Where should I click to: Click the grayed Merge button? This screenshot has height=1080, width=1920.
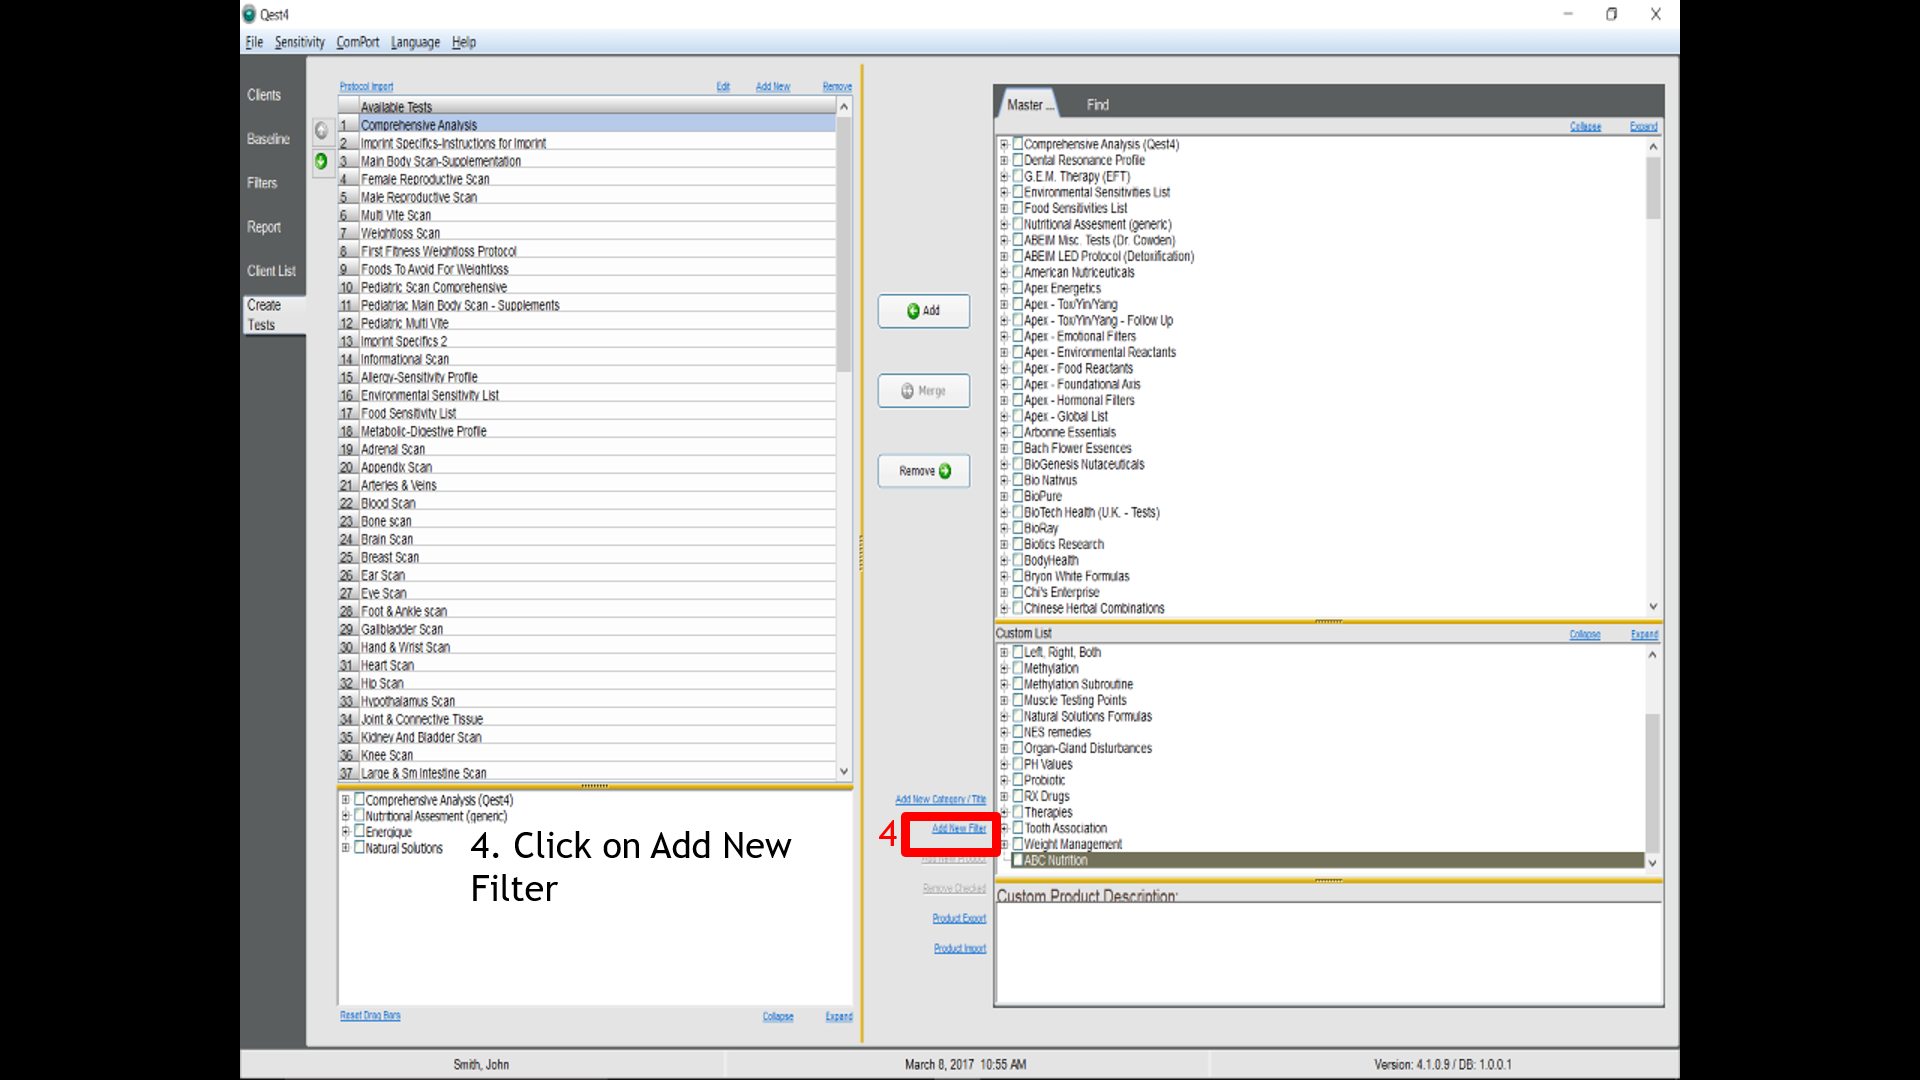(923, 391)
